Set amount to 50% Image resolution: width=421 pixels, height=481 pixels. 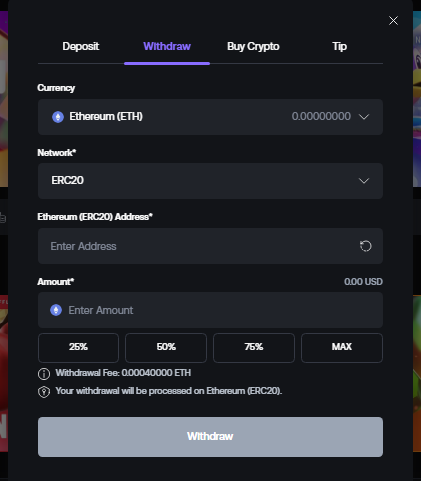(166, 347)
